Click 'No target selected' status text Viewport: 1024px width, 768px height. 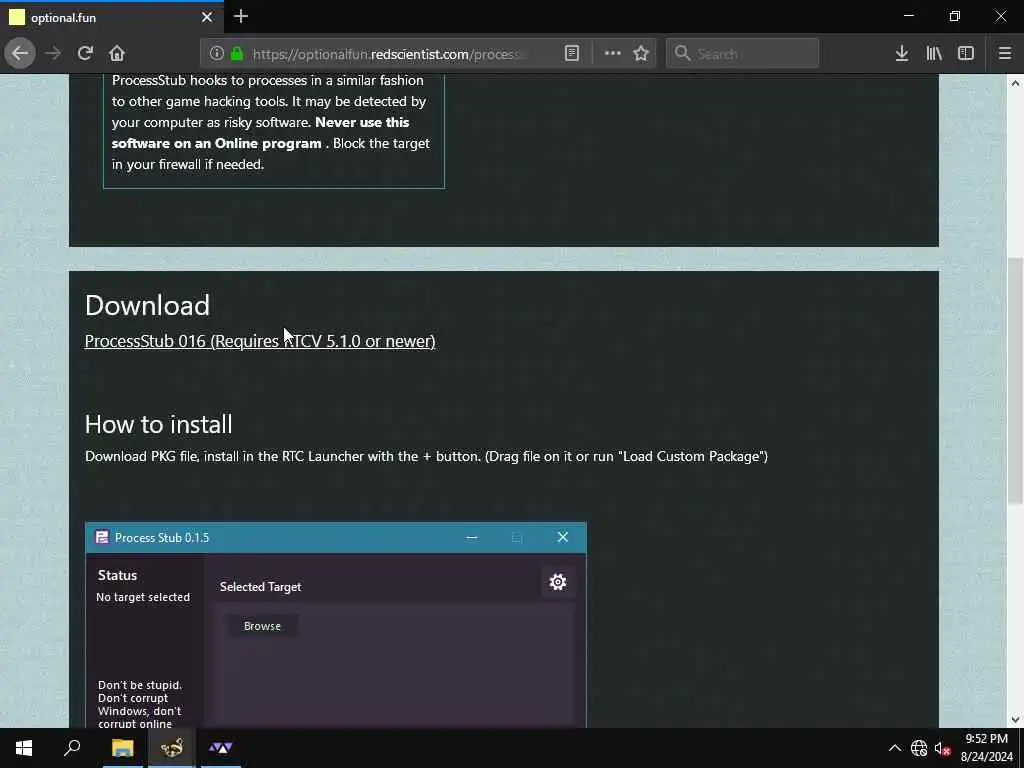[x=143, y=597]
